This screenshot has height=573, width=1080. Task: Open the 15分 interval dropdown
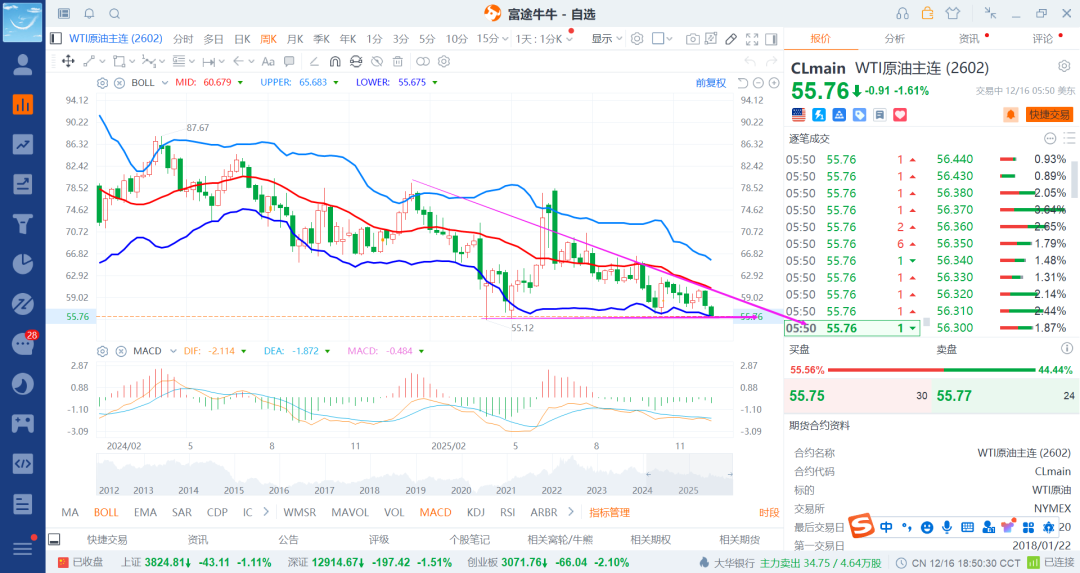coord(492,39)
